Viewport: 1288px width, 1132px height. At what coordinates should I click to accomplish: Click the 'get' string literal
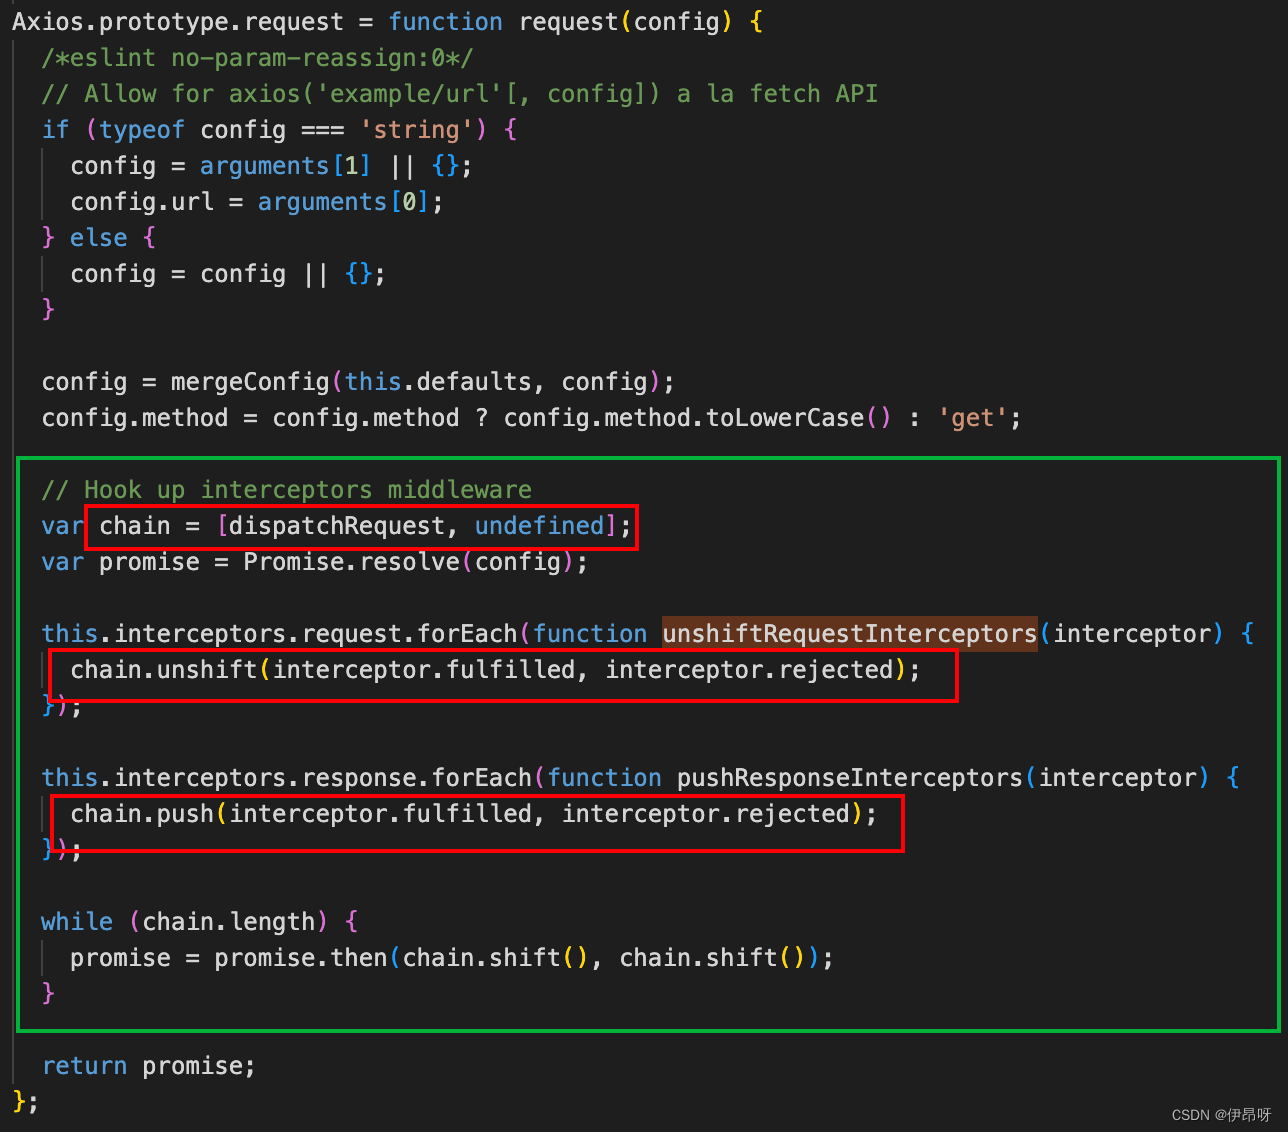(x=973, y=418)
